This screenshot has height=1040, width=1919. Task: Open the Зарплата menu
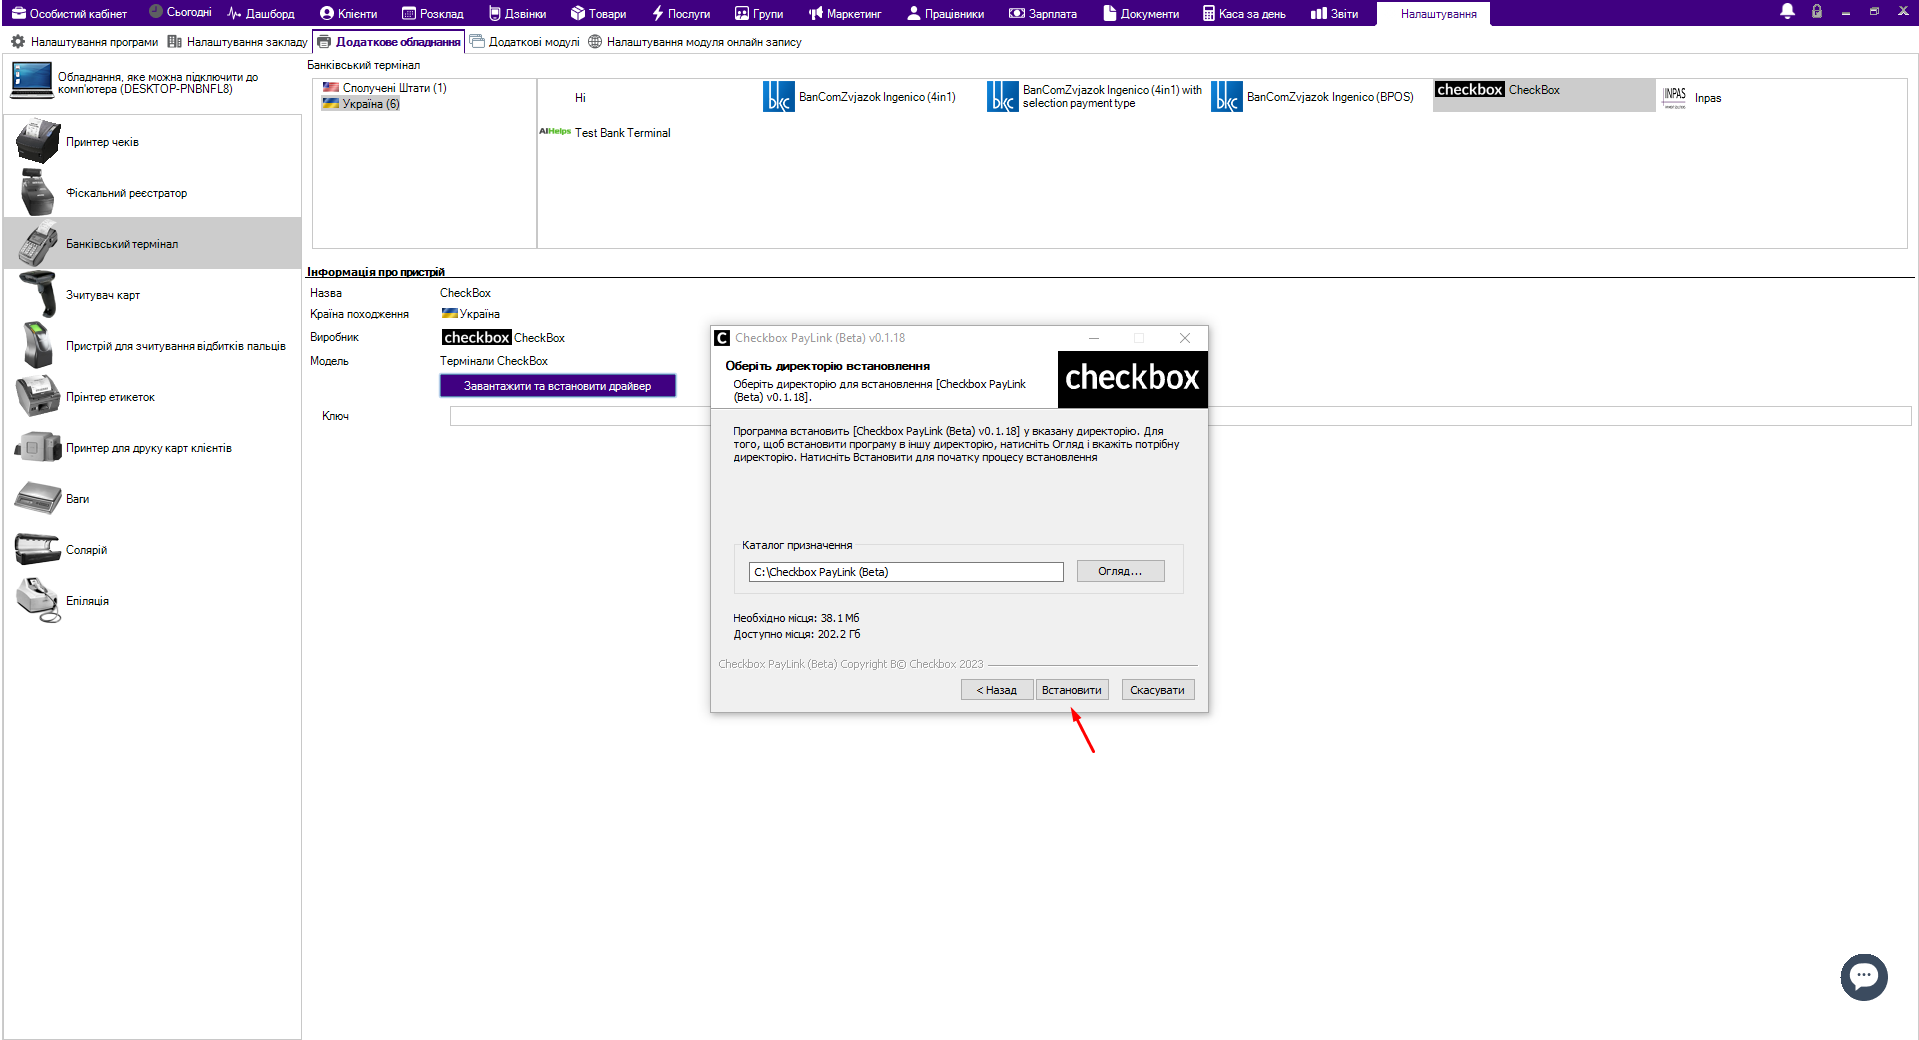coord(1043,13)
